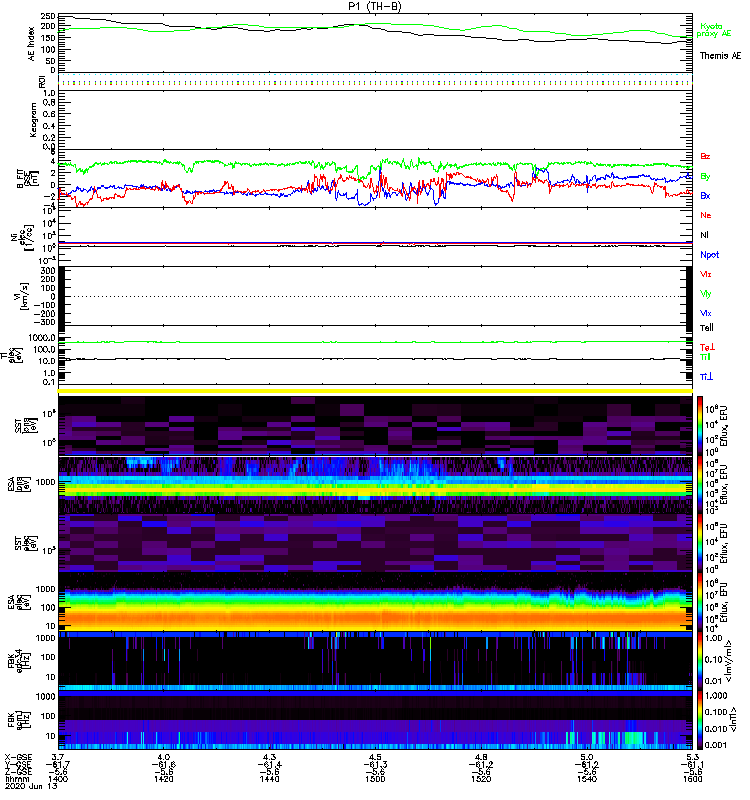Click the green Viy legend label
The height and width of the screenshot is (800, 750).
pyautogui.click(x=705, y=294)
